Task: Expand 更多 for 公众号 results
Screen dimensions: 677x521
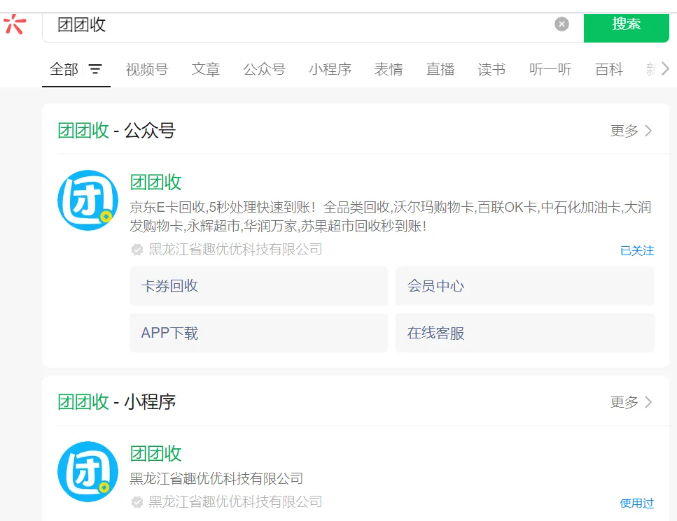Action: tap(631, 131)
